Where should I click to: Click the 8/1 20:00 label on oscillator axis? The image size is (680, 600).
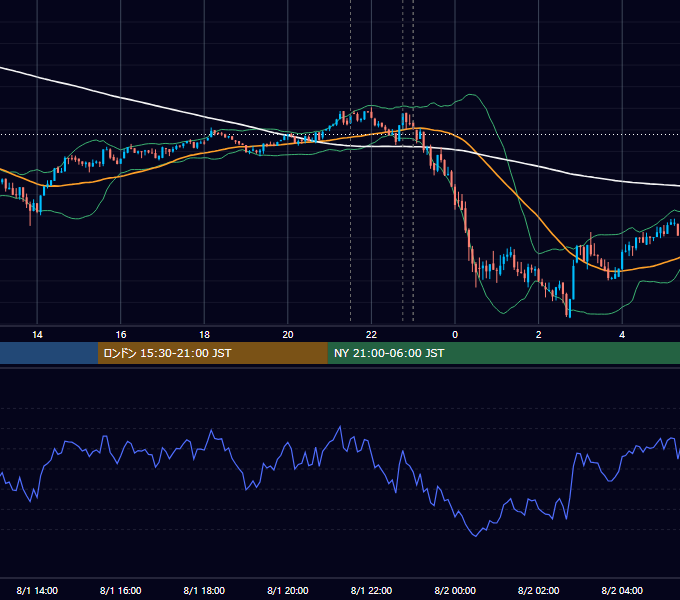[288, 590]
